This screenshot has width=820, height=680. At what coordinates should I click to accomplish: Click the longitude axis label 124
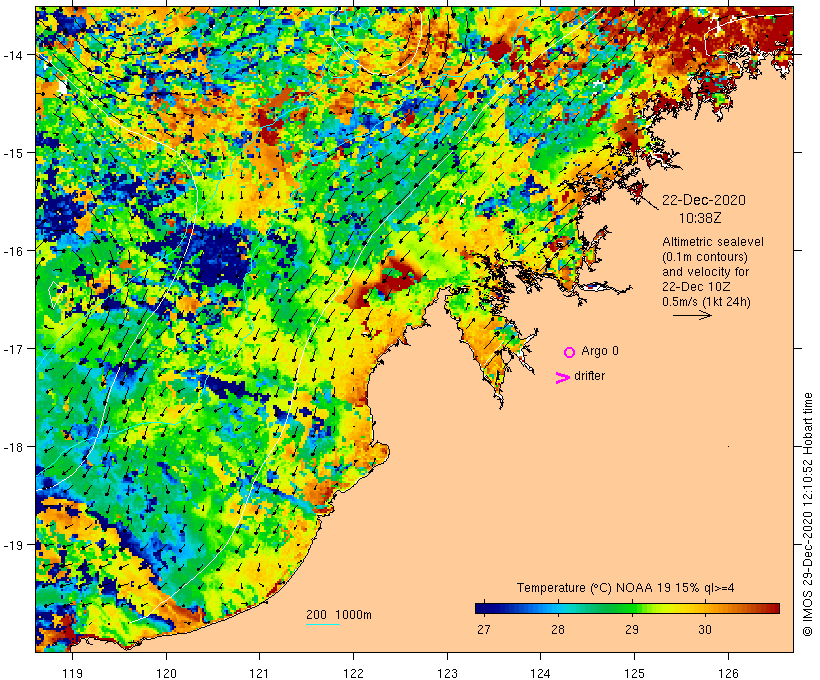tap(541, 673)
